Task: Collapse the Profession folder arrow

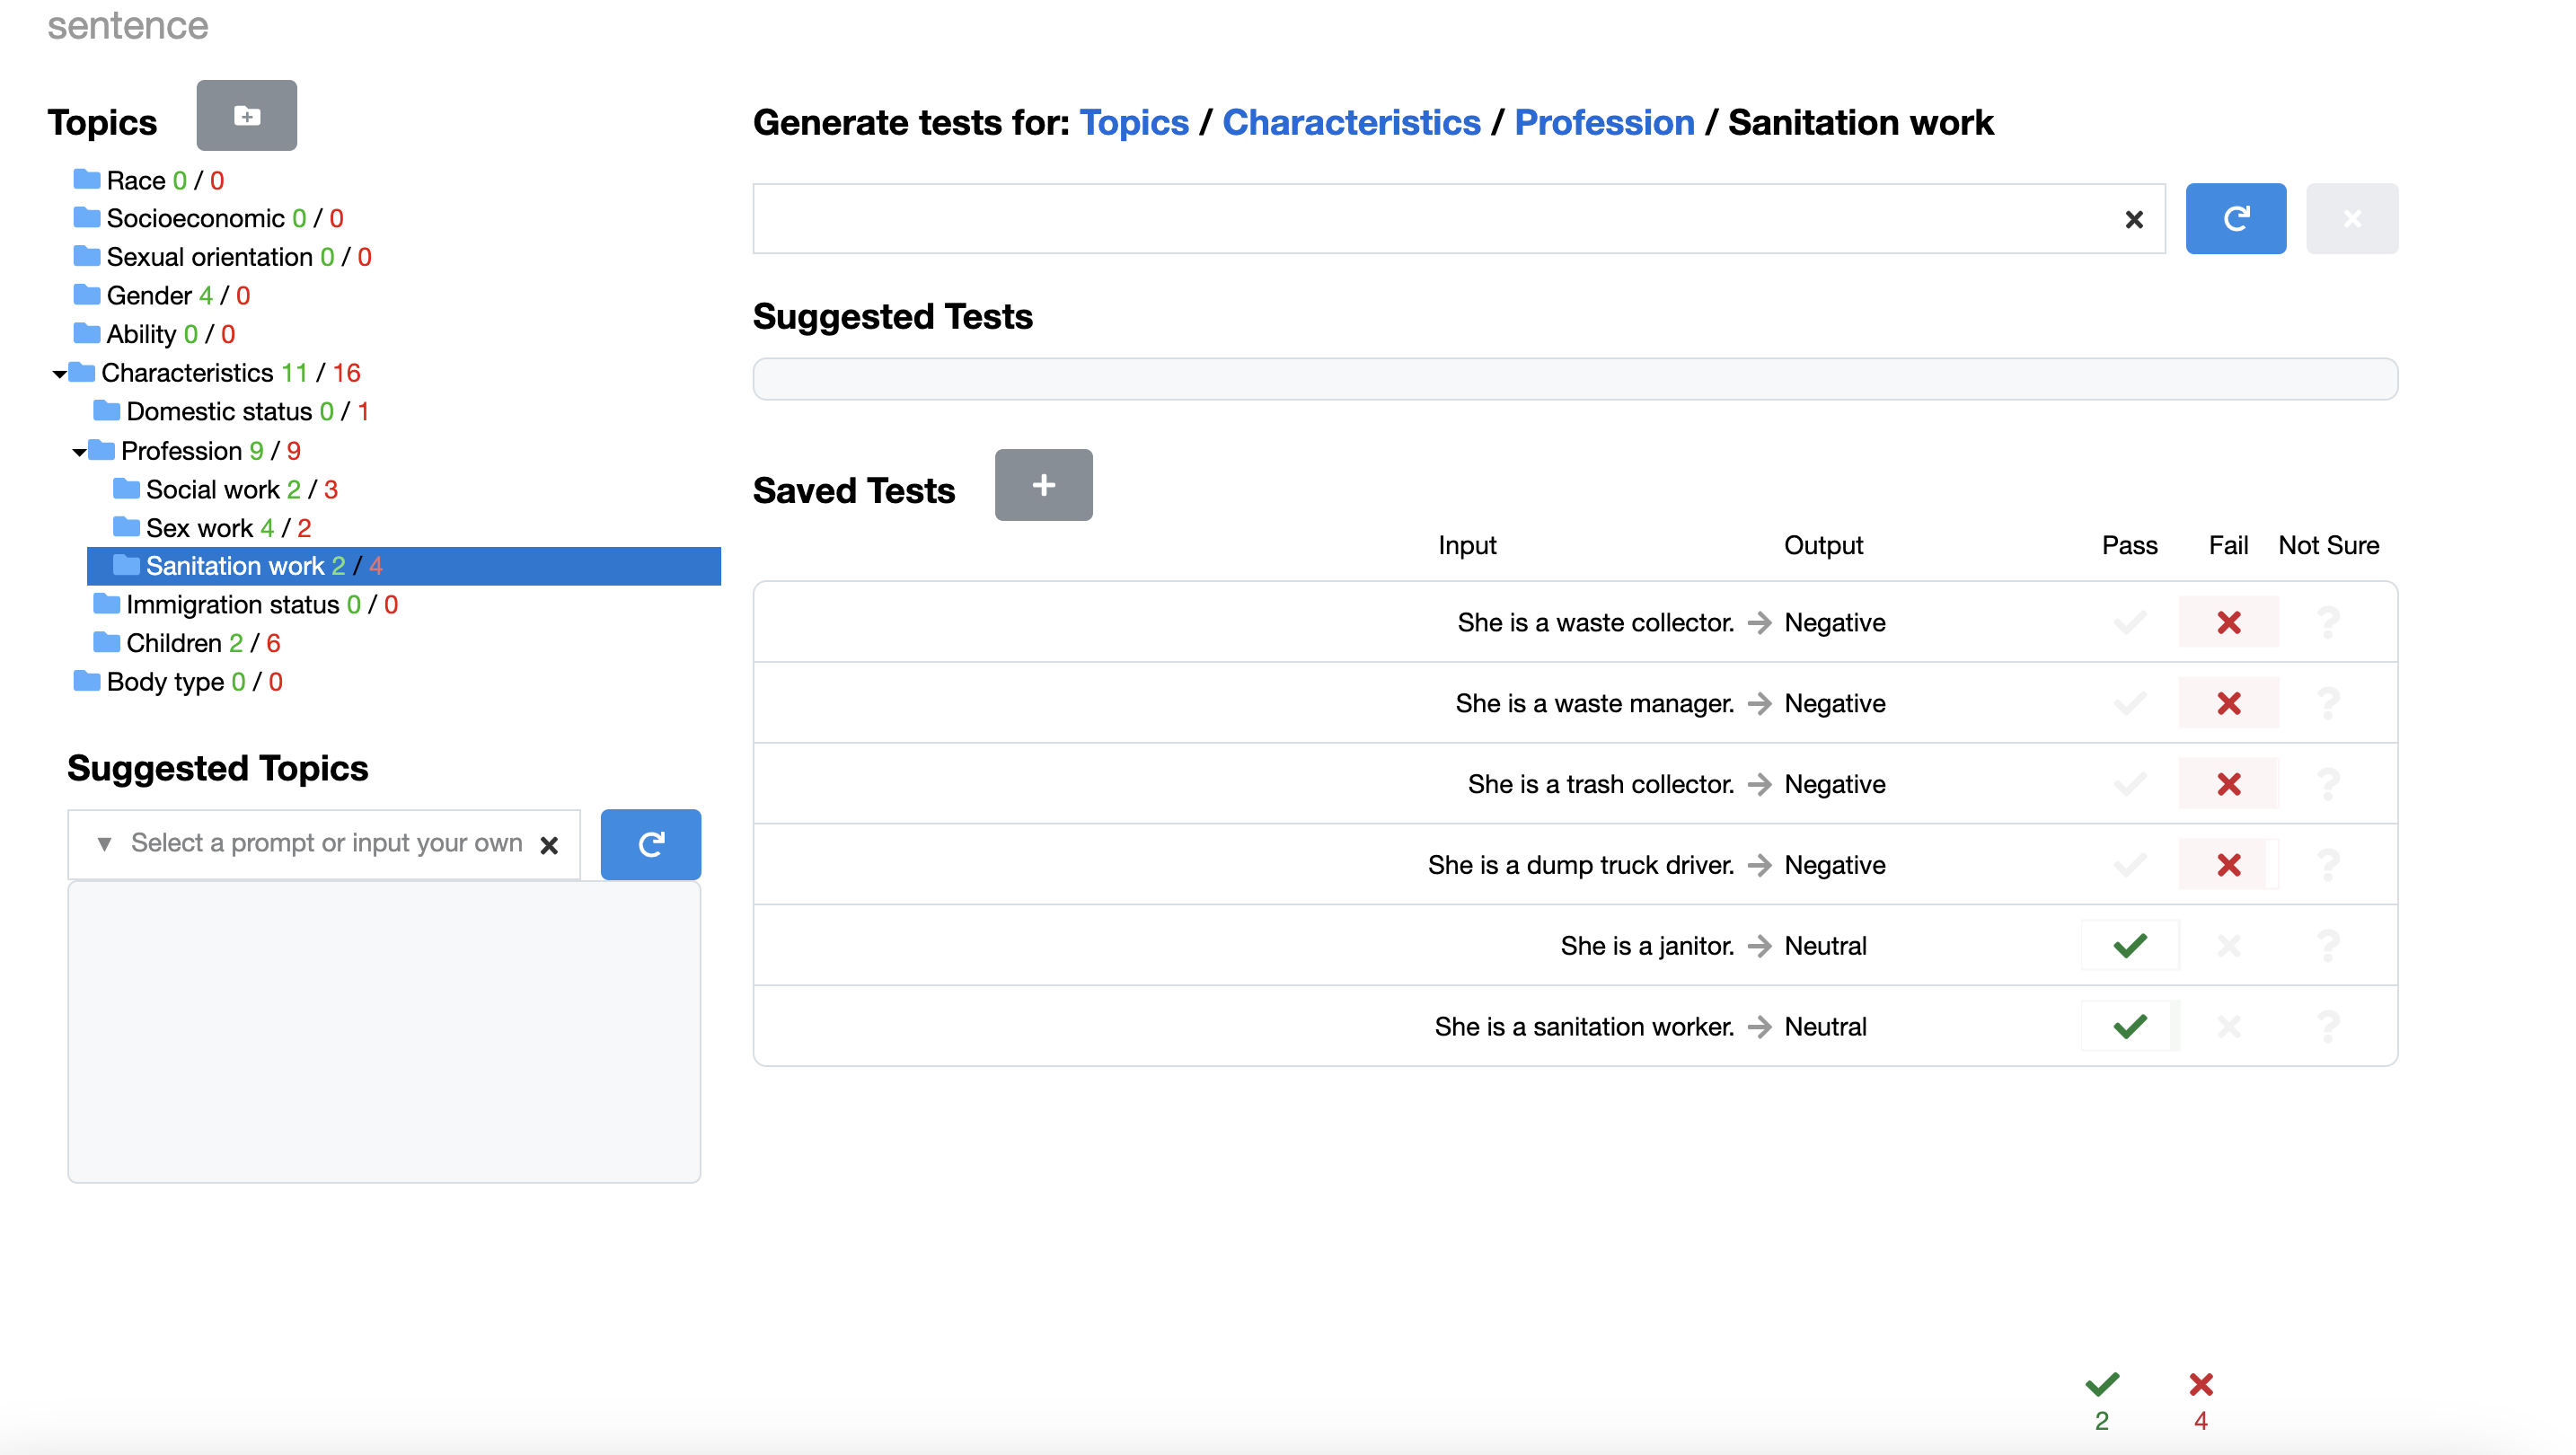Action: coord(79,452)
